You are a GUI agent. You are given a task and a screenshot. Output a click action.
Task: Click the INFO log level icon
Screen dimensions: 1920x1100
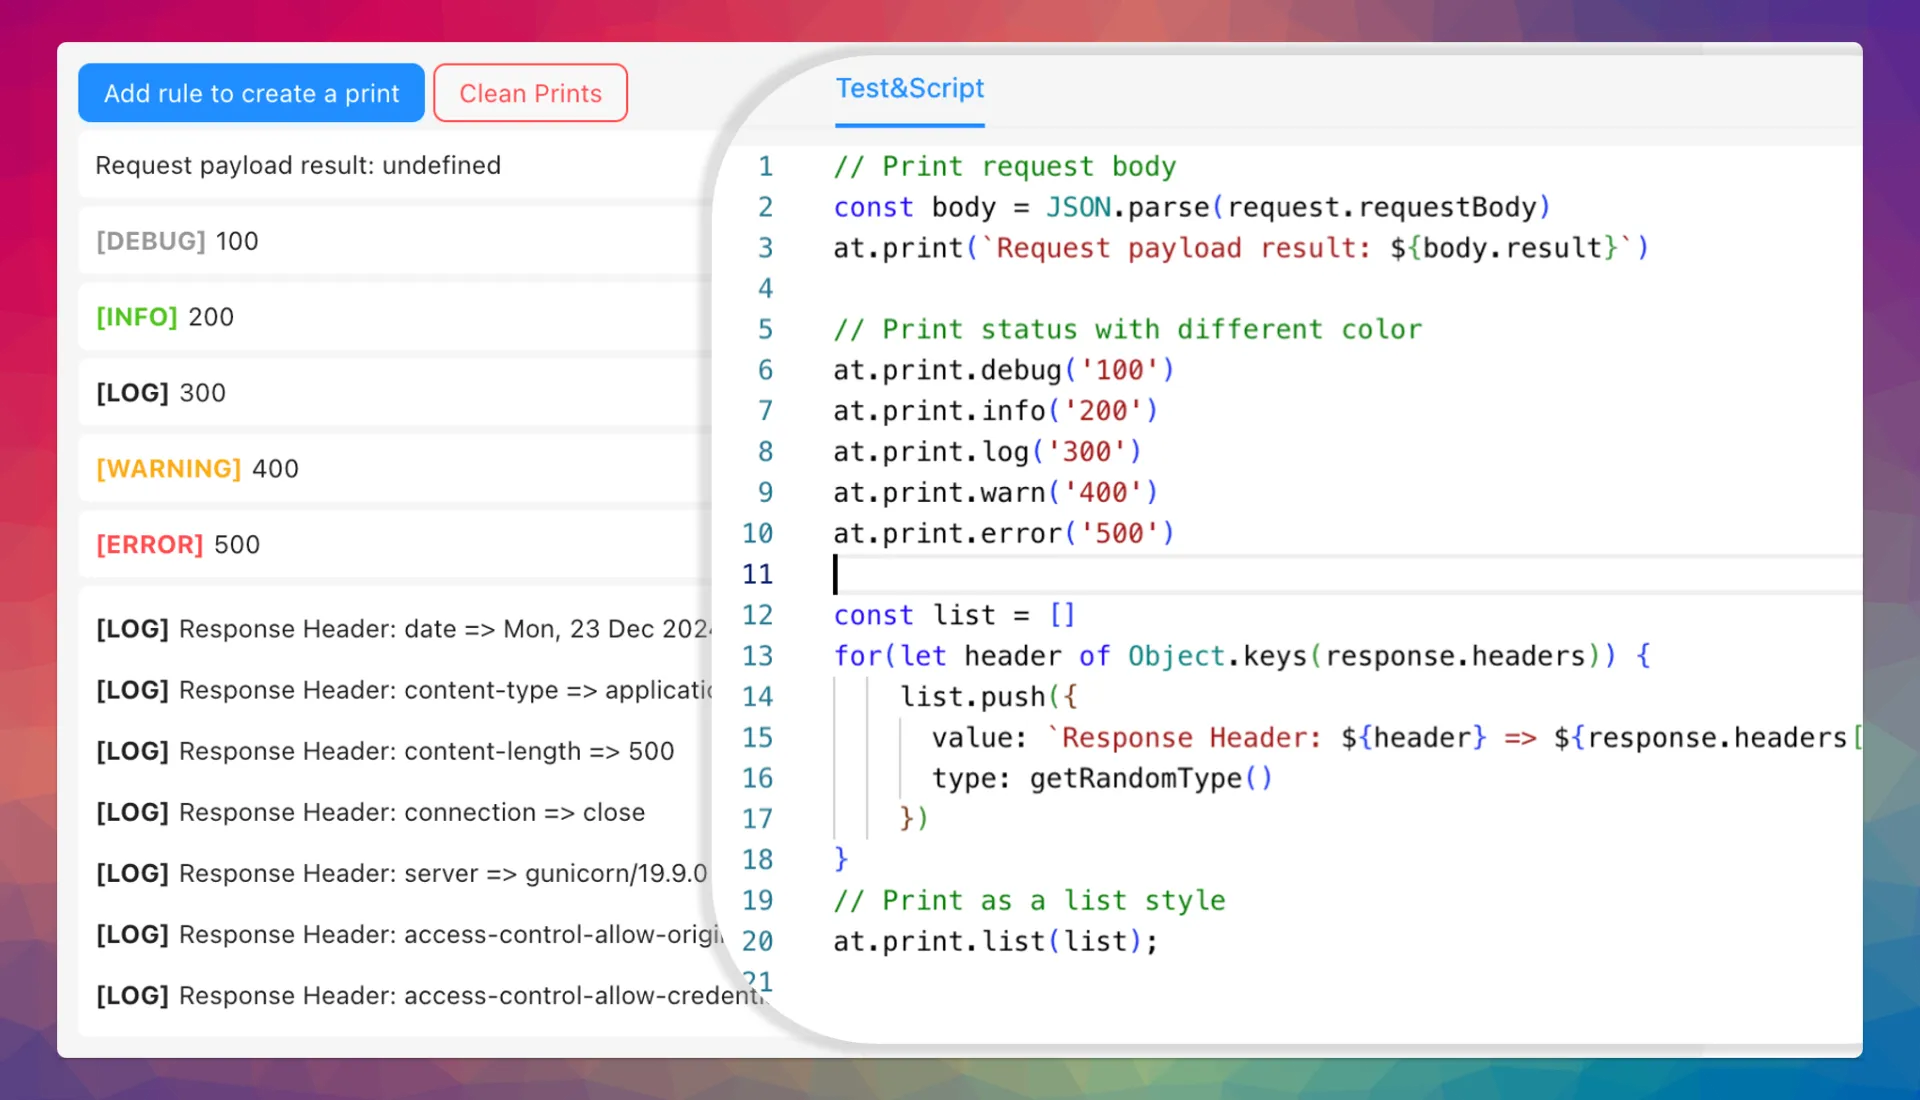pos(135,317)
